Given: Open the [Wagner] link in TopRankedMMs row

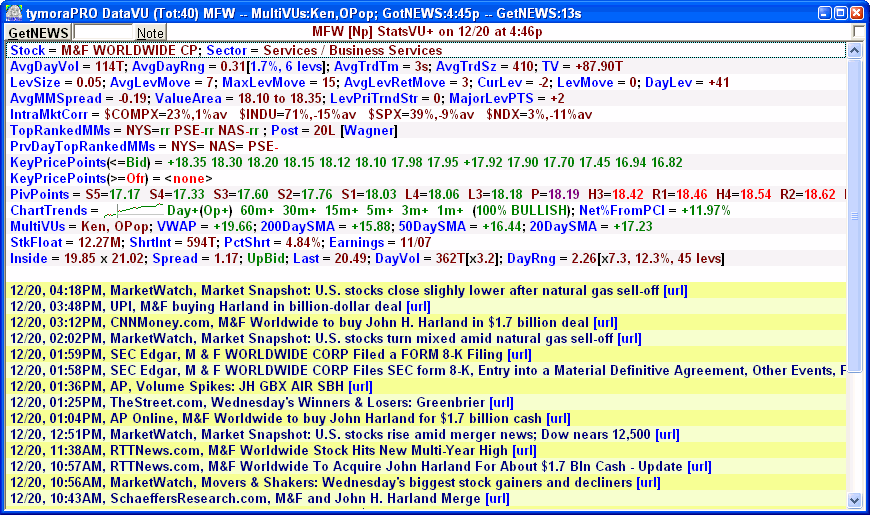Looking at the screenshot, I should coord(369,130).
